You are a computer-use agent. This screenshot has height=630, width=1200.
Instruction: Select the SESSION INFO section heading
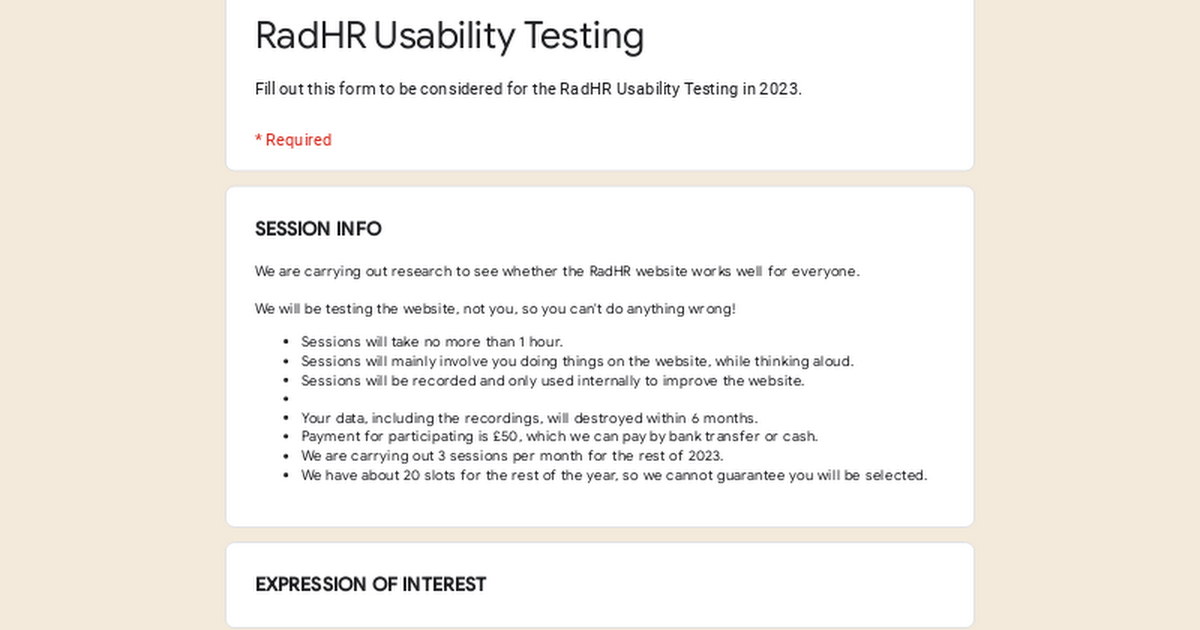coord(318,229)
